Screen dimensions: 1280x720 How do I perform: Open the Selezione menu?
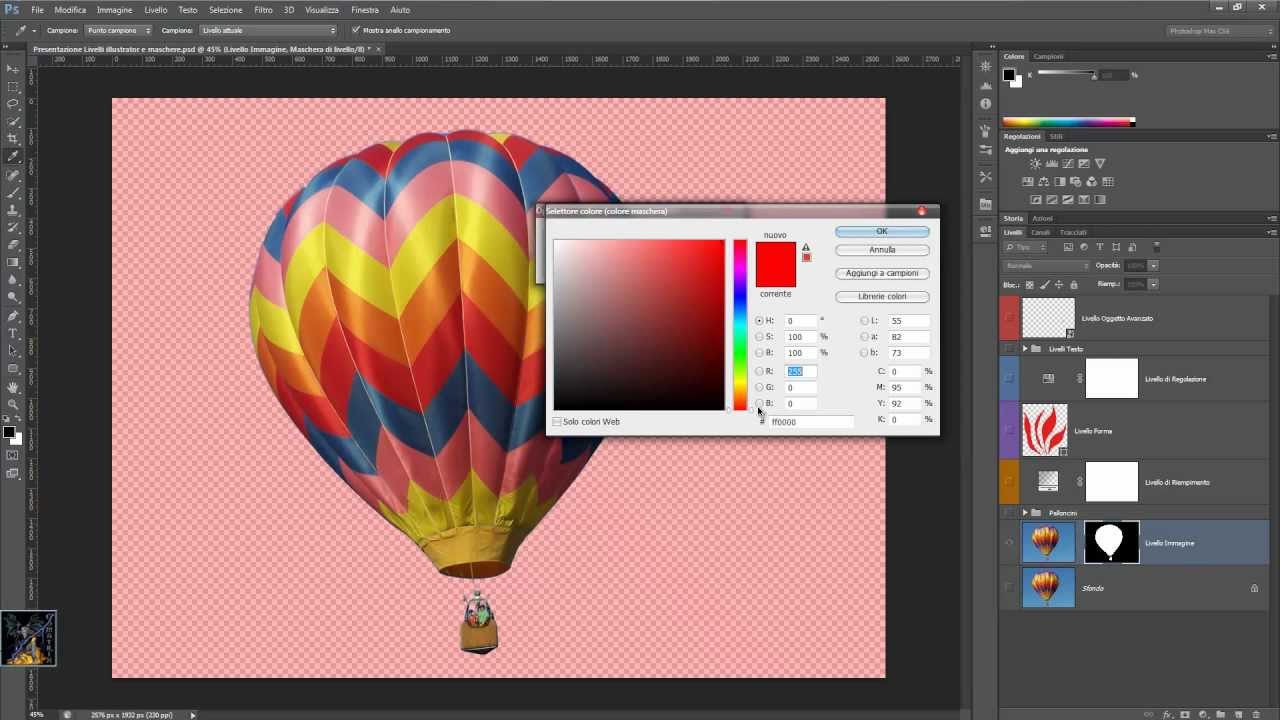point(226,10)
